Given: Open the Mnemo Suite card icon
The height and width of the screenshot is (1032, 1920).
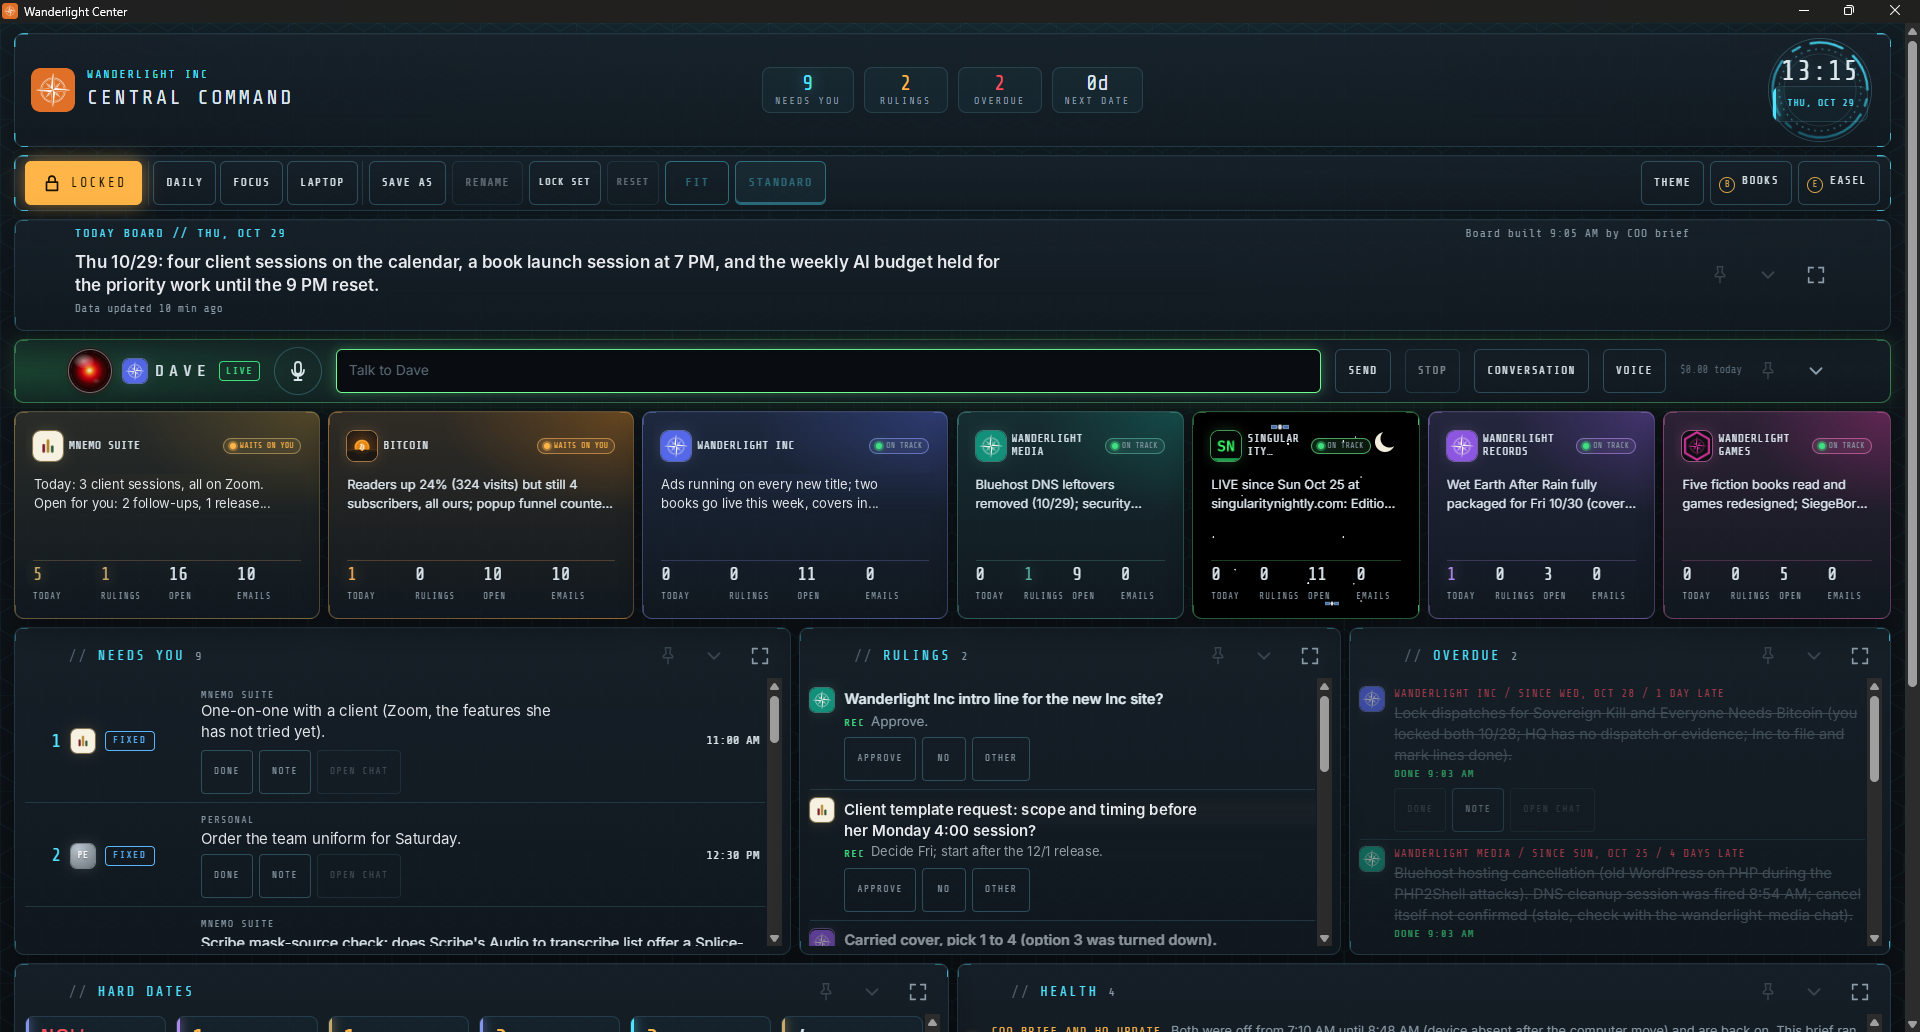Looking at the screenshot, I should (48, 445).
